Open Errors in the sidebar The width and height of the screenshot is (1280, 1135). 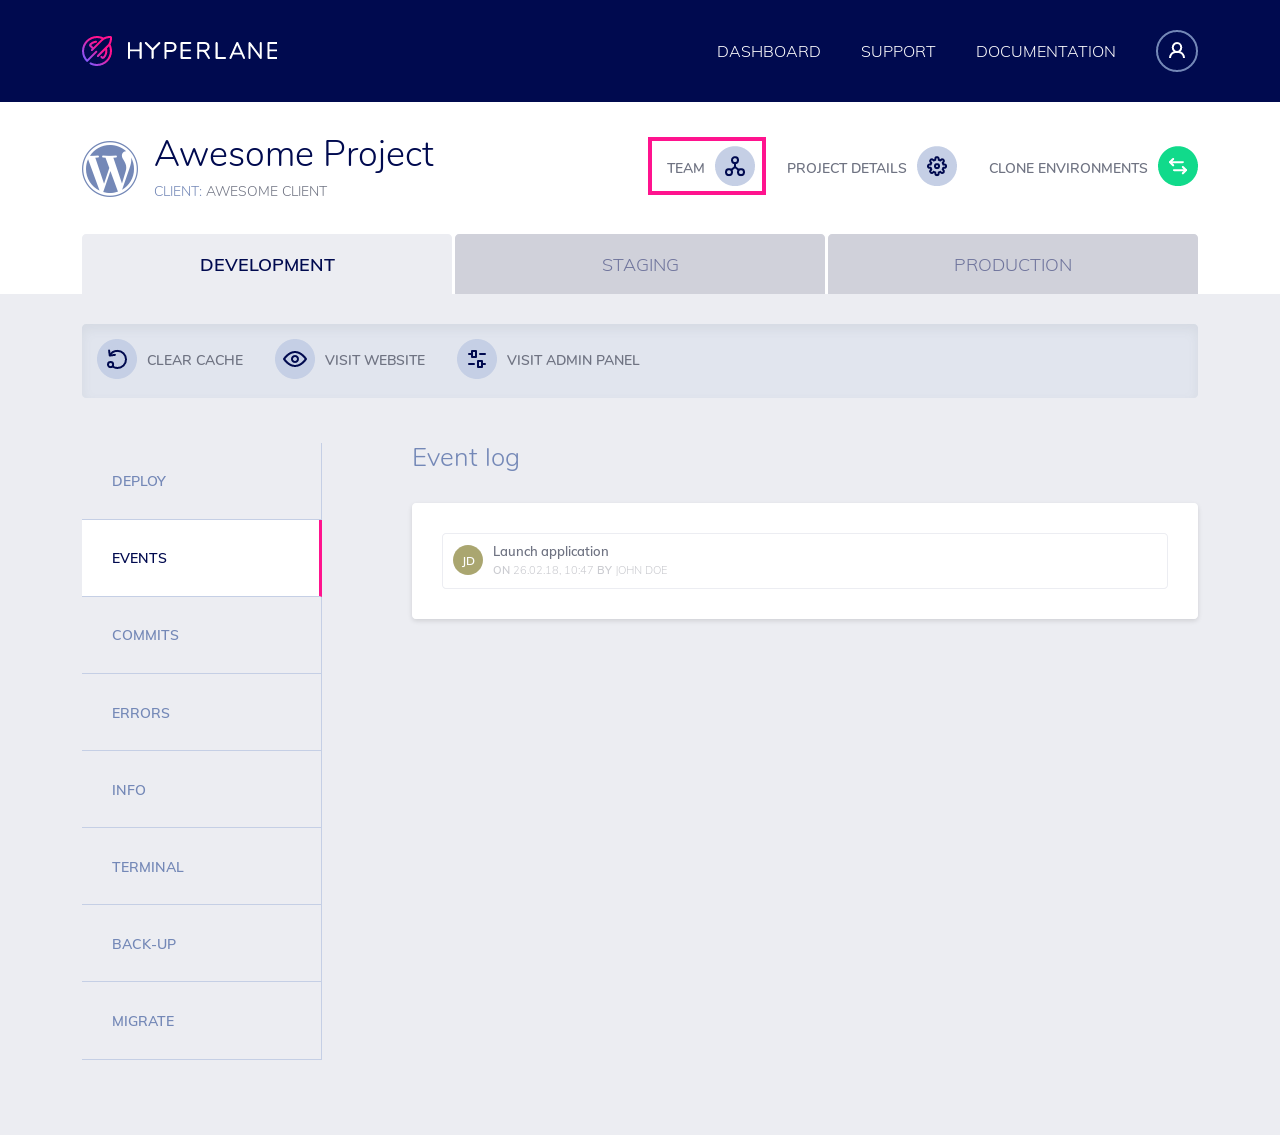(x=201, y=712)
